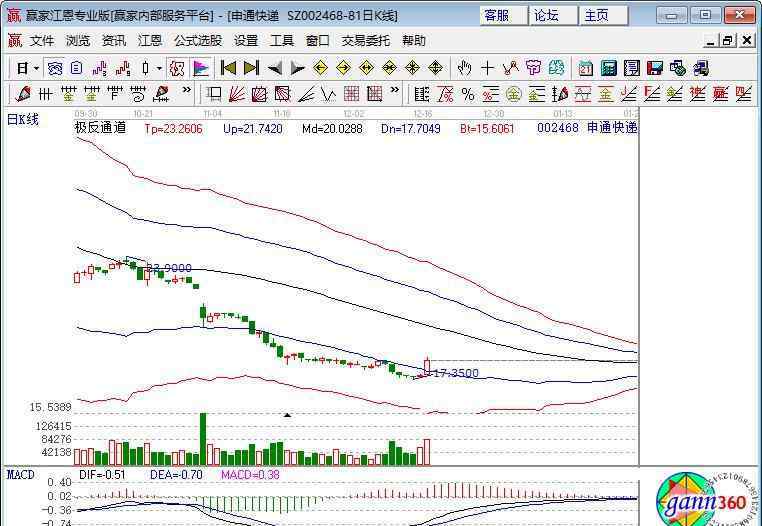Open the calculator icon

coord(609,68)
